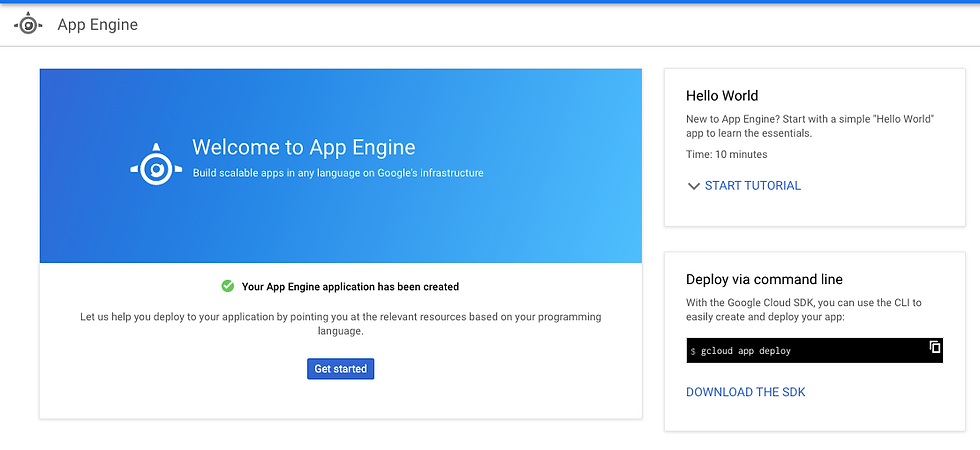This screenshot has height=450, width=980.
Task: Click the App Engine logo in header
Action: pyautogui.click(x=28, y=24)
